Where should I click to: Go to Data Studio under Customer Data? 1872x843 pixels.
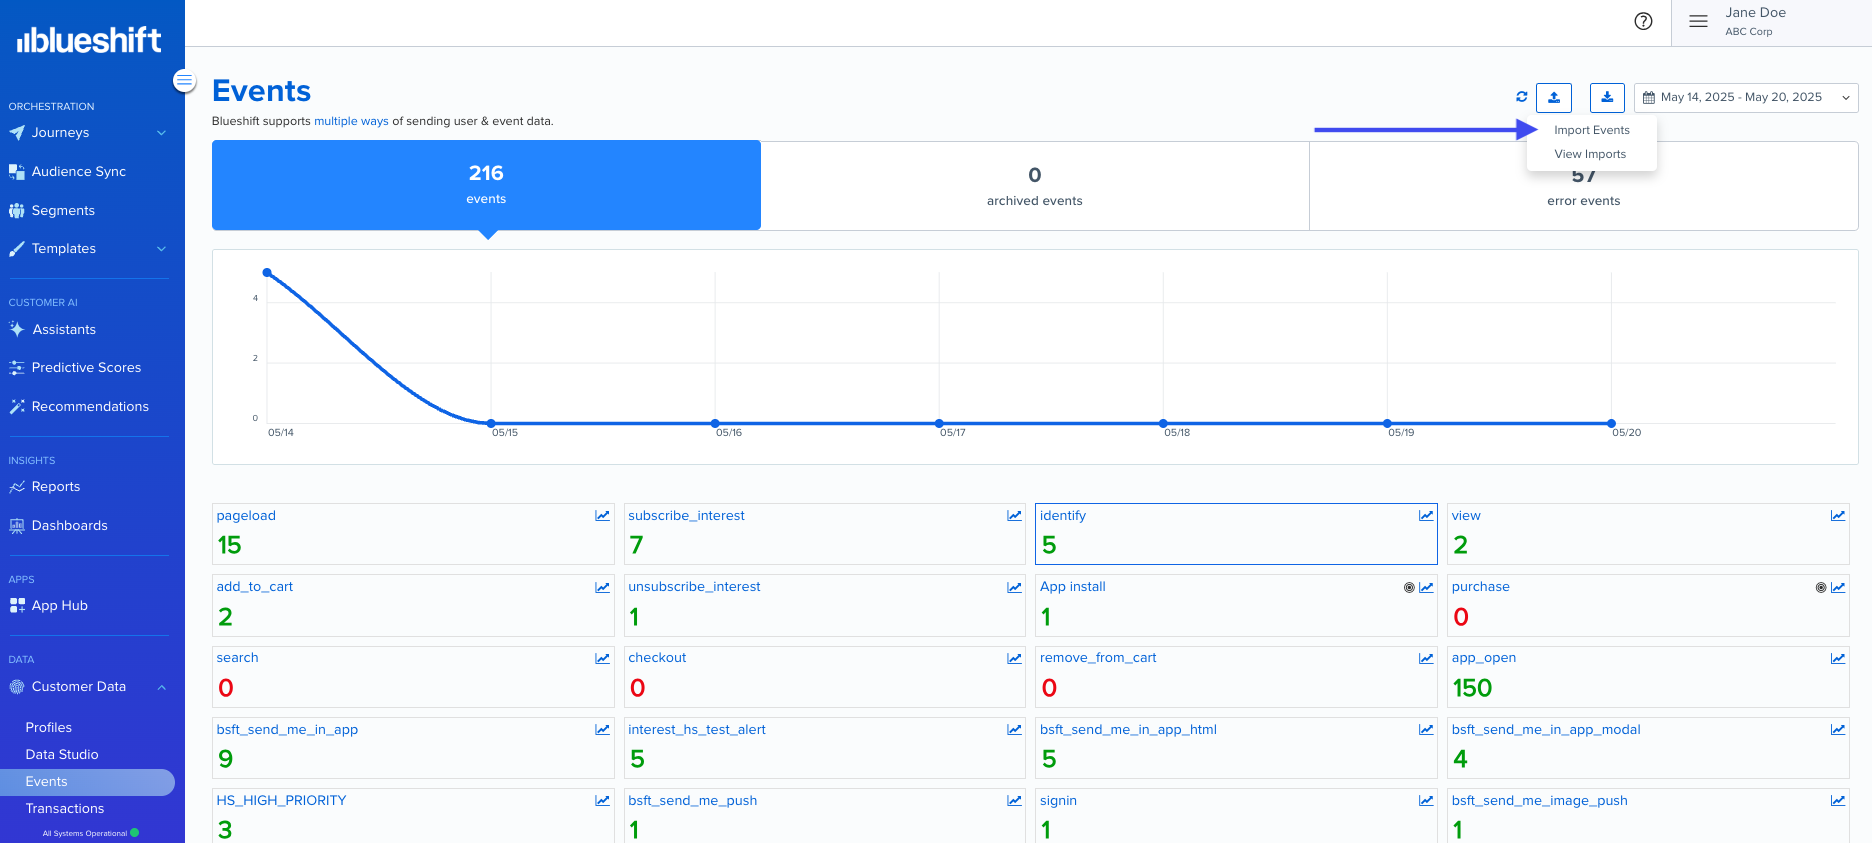[x=62, y=755]
